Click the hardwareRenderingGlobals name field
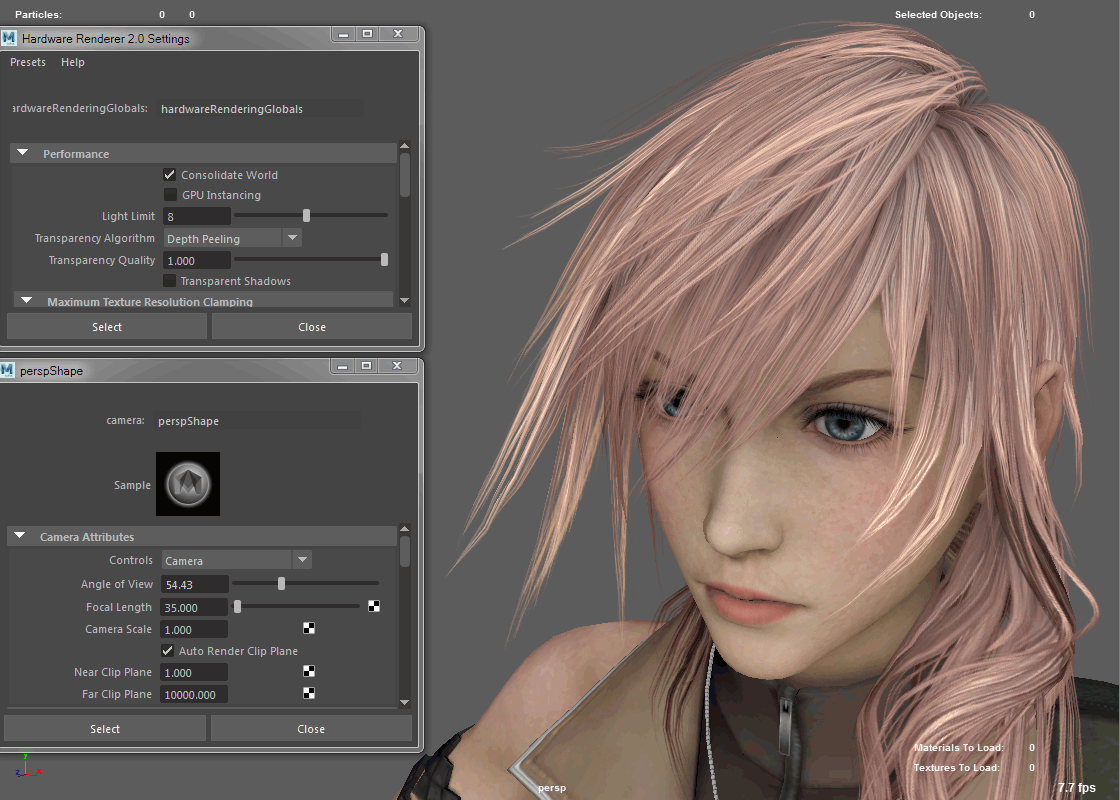This screenshot has height=800, width=1120. point(260,109)
